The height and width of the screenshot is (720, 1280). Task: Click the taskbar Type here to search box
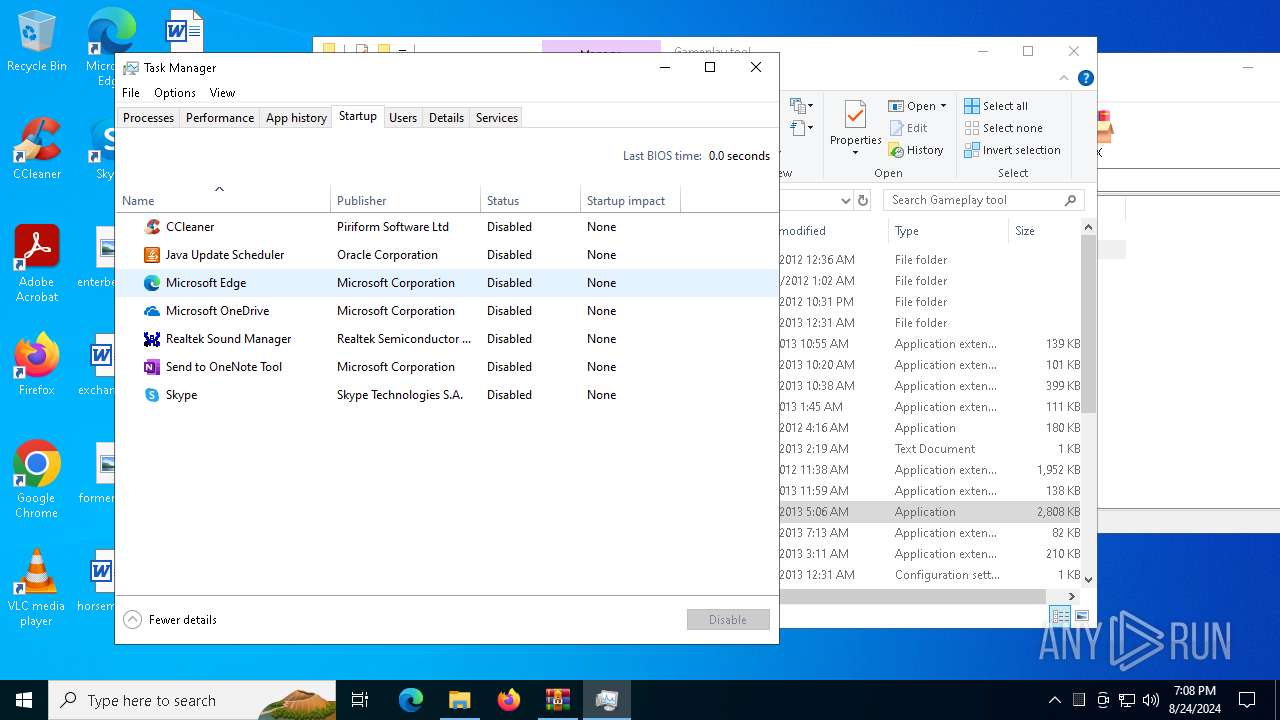point(192,700)
